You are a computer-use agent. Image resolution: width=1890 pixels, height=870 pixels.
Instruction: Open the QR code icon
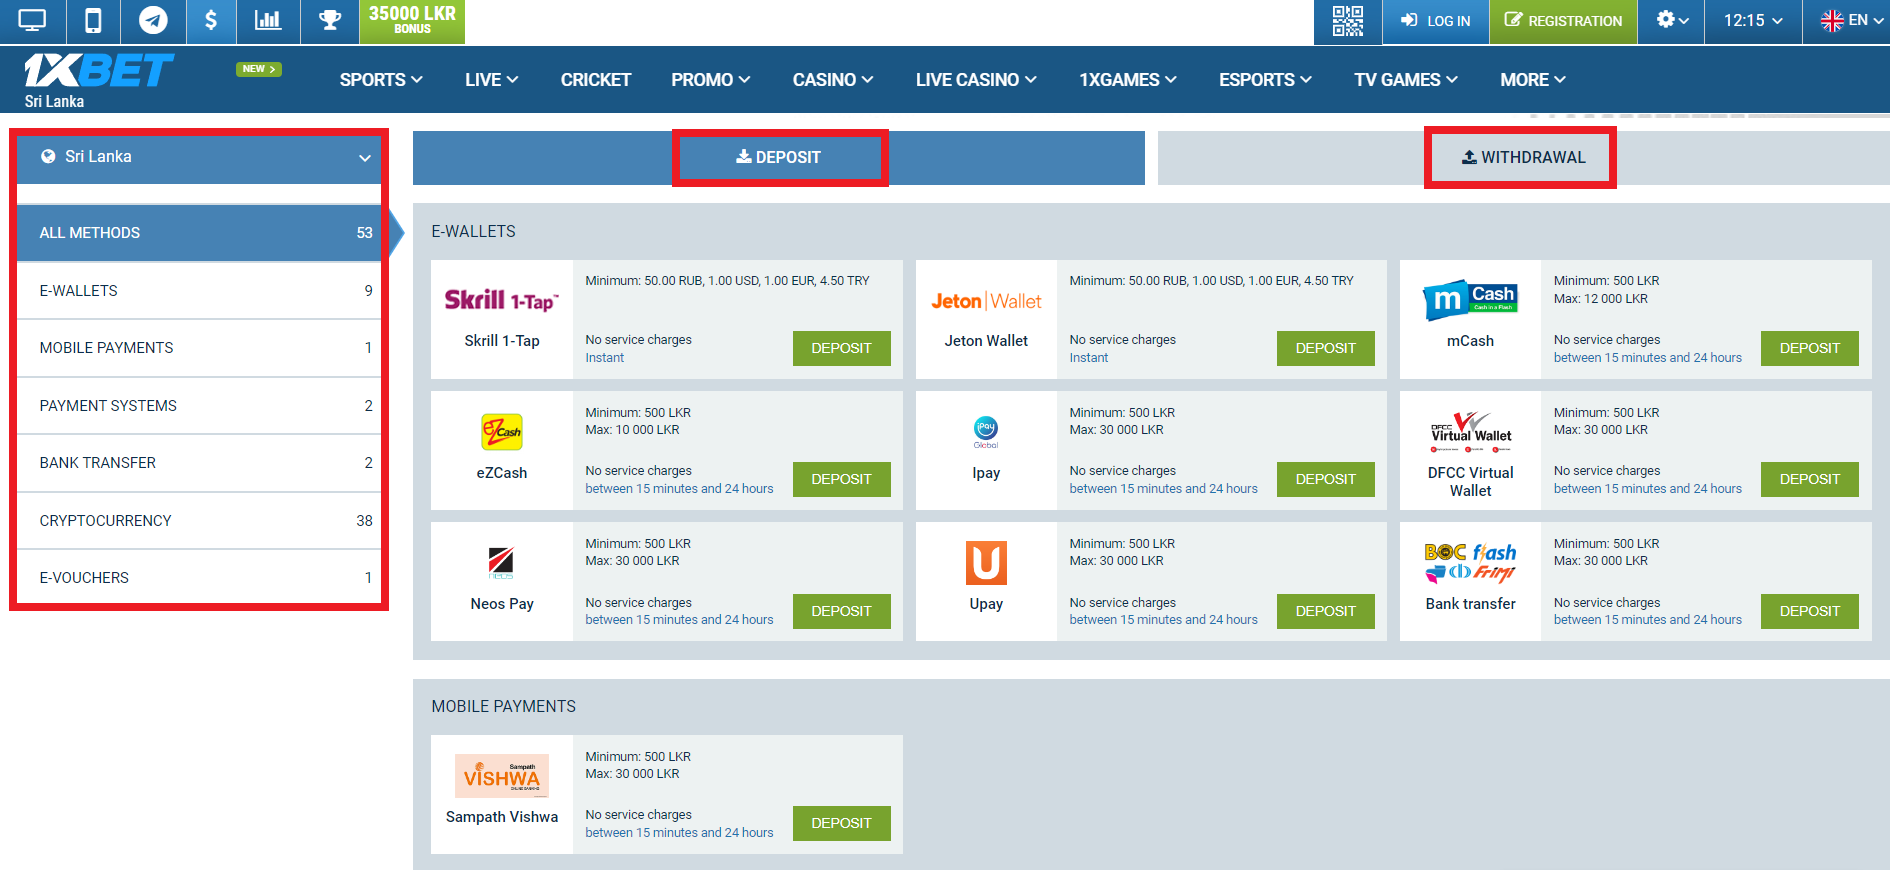(1347, 21)
